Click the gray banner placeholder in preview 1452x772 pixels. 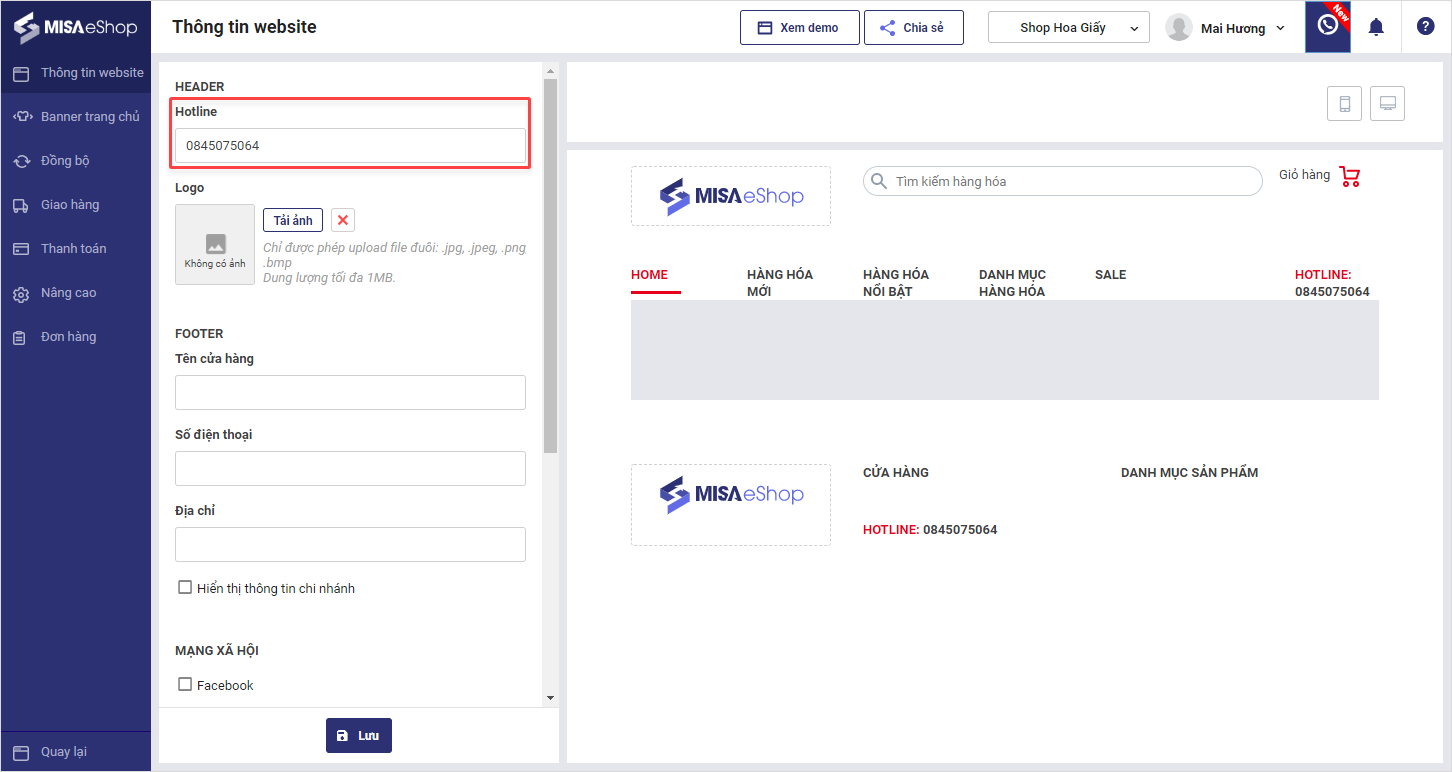[x=1005, y=350]
